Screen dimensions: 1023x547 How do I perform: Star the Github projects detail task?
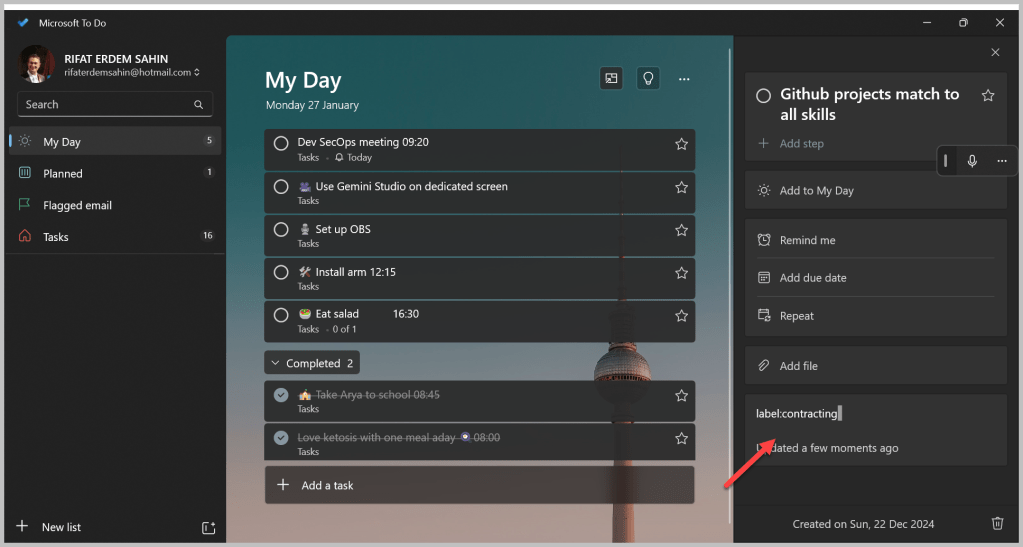(988, 96)
